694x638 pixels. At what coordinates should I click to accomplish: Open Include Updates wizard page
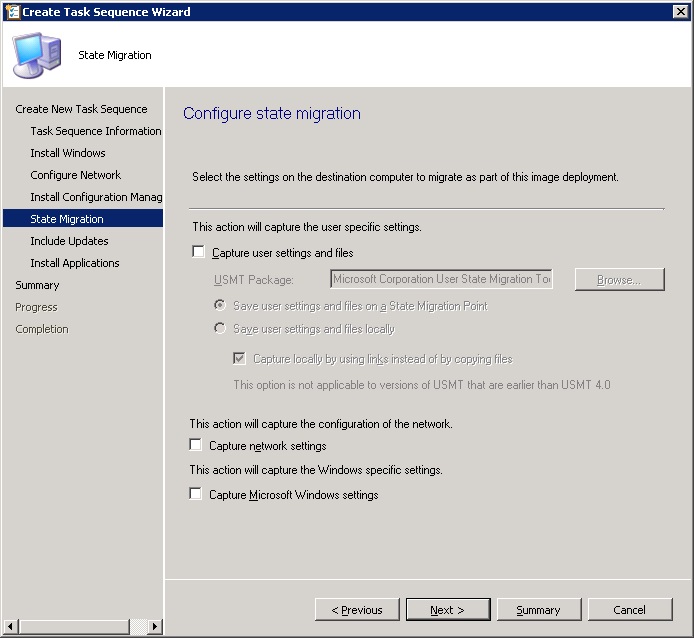[69, 241]
